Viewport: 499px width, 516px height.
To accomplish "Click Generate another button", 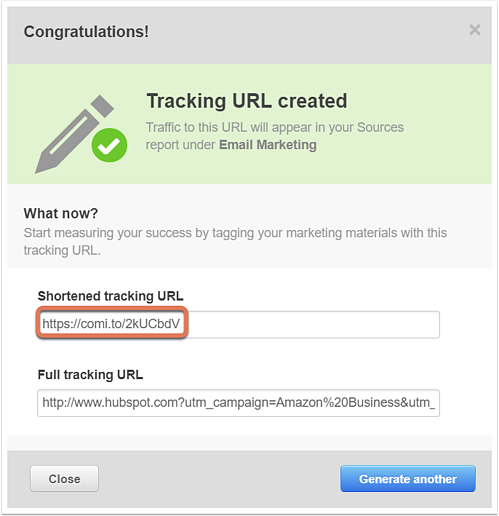I will 408,479.
